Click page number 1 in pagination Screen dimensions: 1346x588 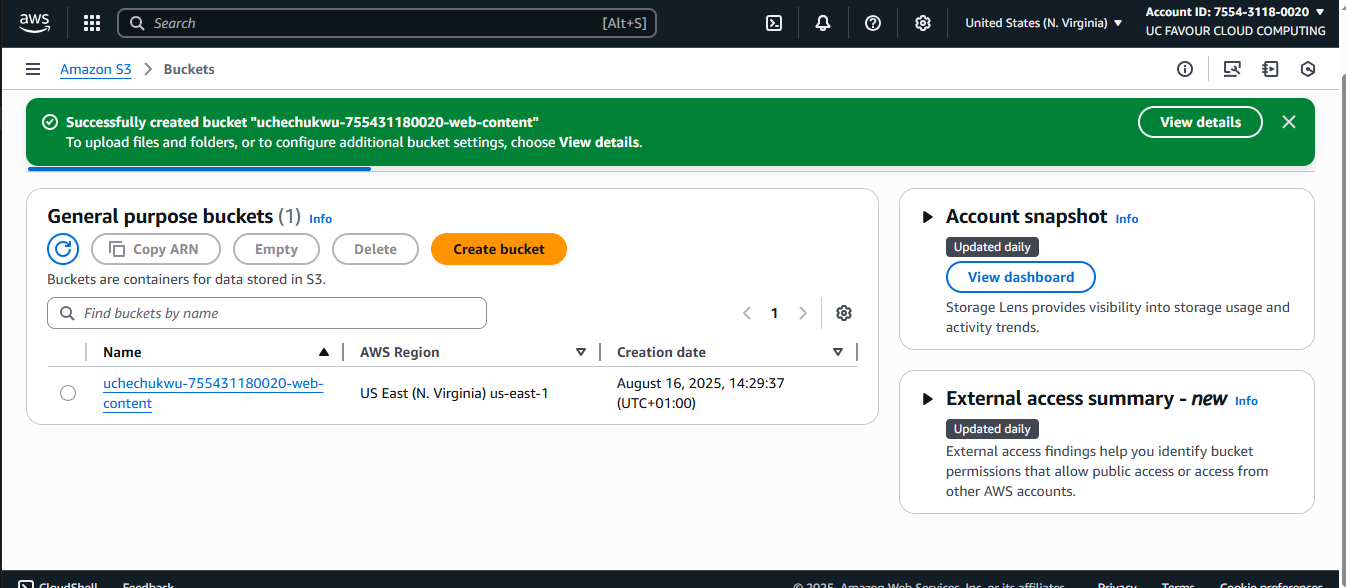(x=774, y=313)
